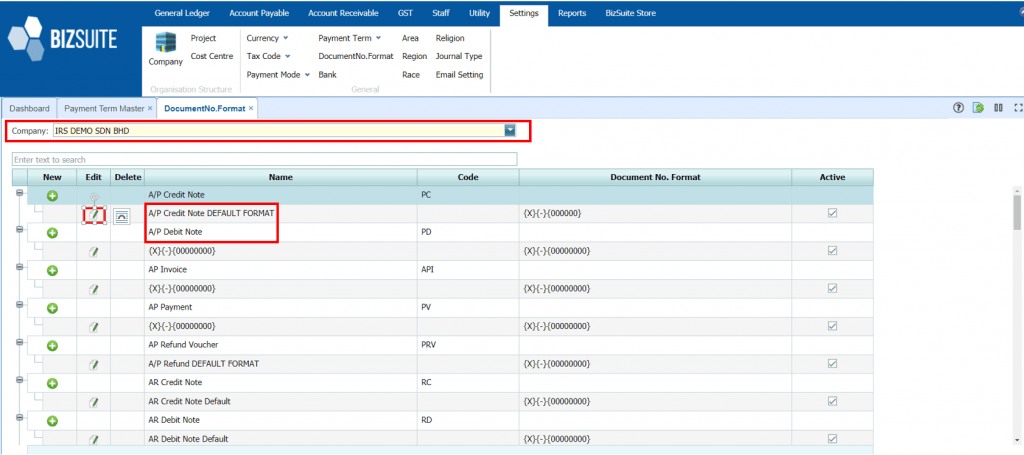Viewport: 1024px width, 455px height.
Task: Add new format under AP Refund Voucher
Action: [x=52, y=345]
